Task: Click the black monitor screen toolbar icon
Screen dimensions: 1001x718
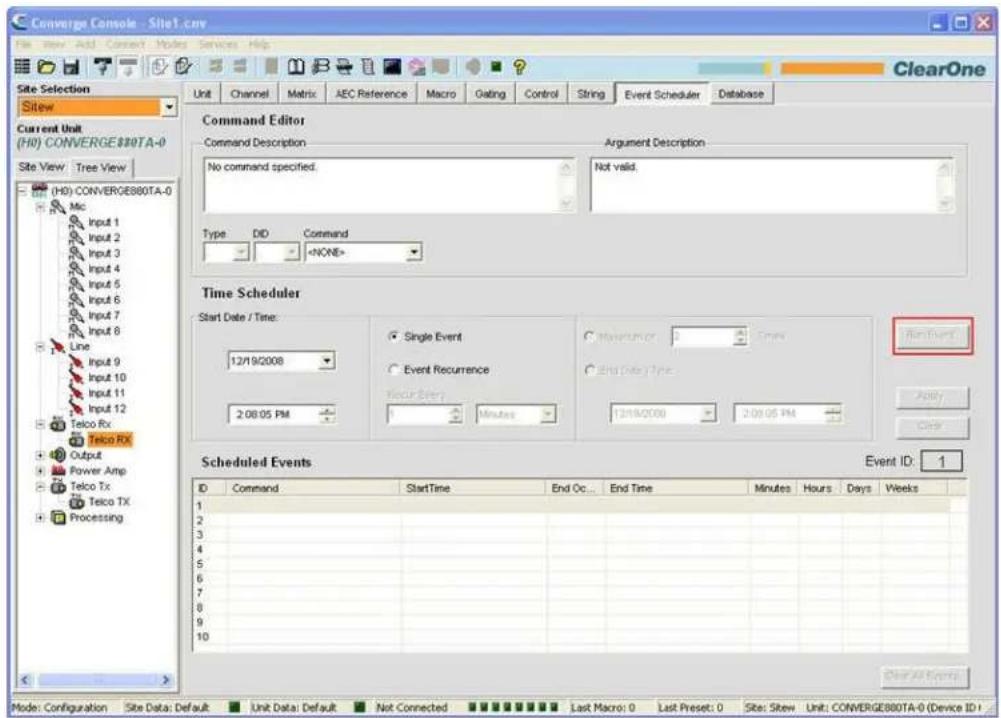Action: coord(392,66)
